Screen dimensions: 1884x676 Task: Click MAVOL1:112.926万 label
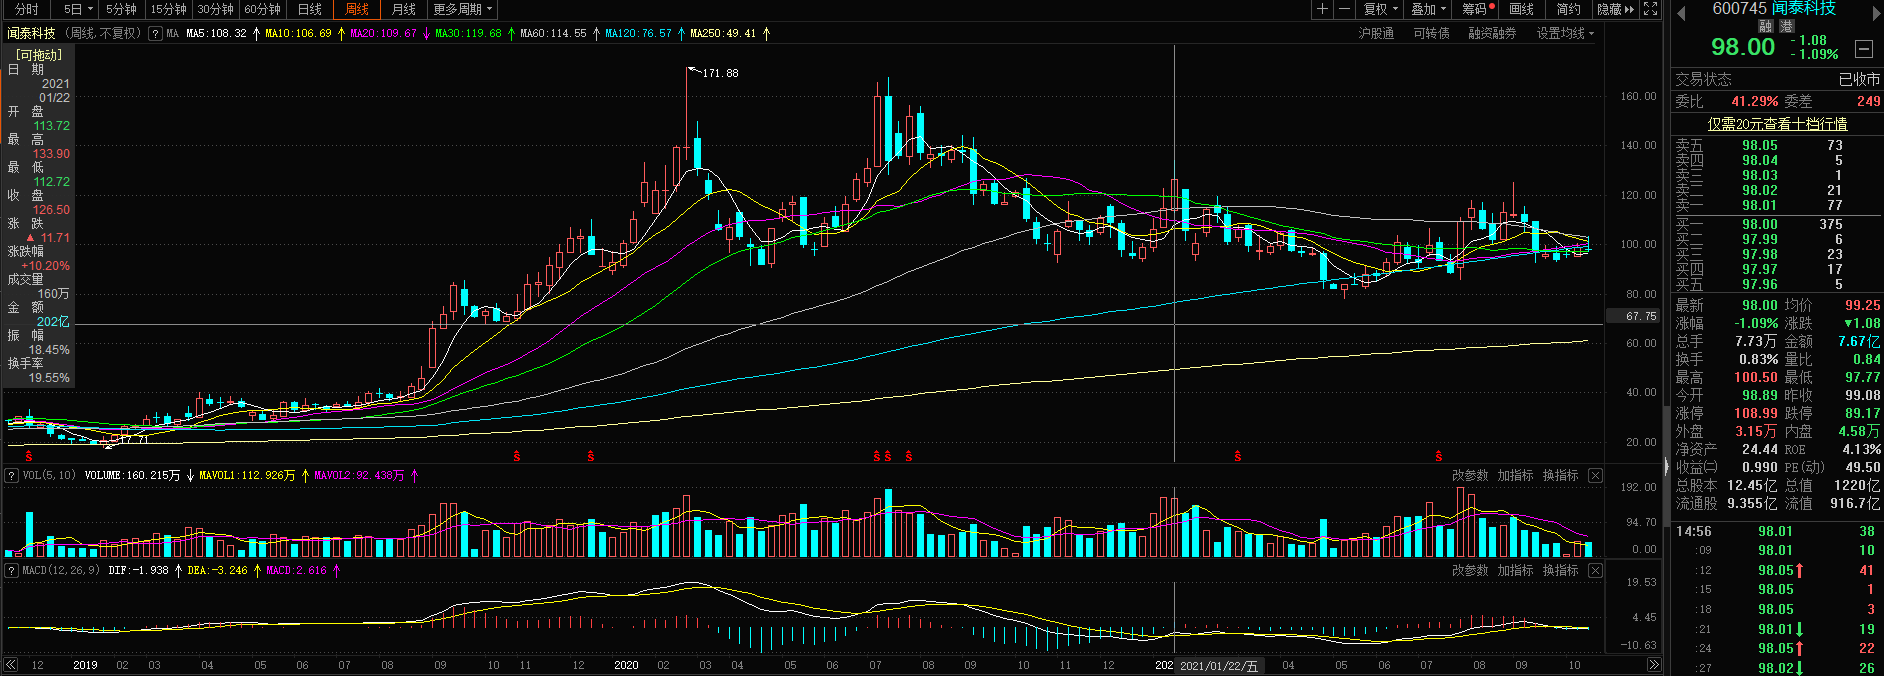coord(247,476)
